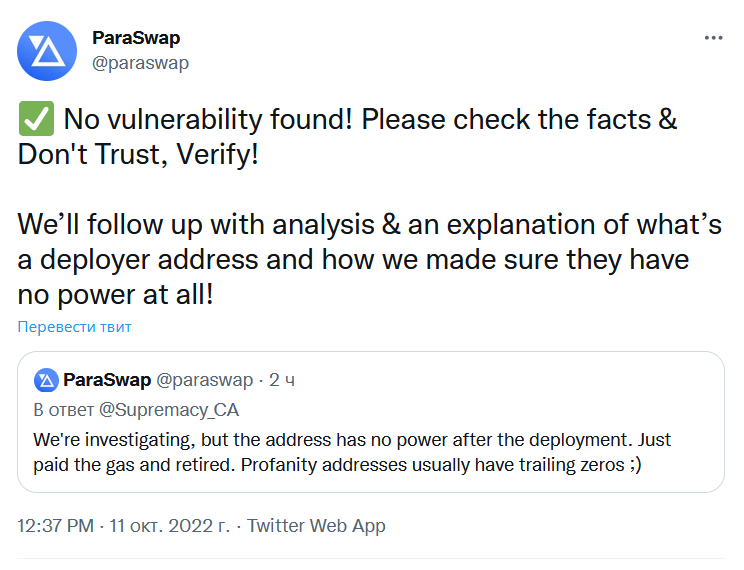Visit the @Supremacy_CA mentioned profile
744x570 pixels.
pyautogui.click(x=169, y=410)
